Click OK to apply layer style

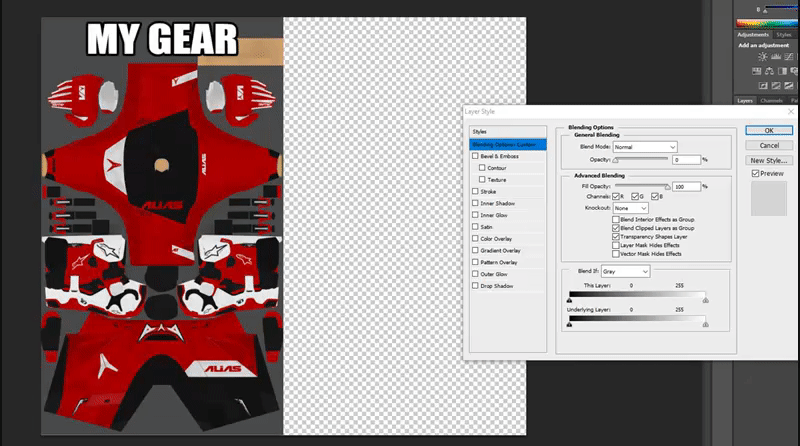(769, 131)
